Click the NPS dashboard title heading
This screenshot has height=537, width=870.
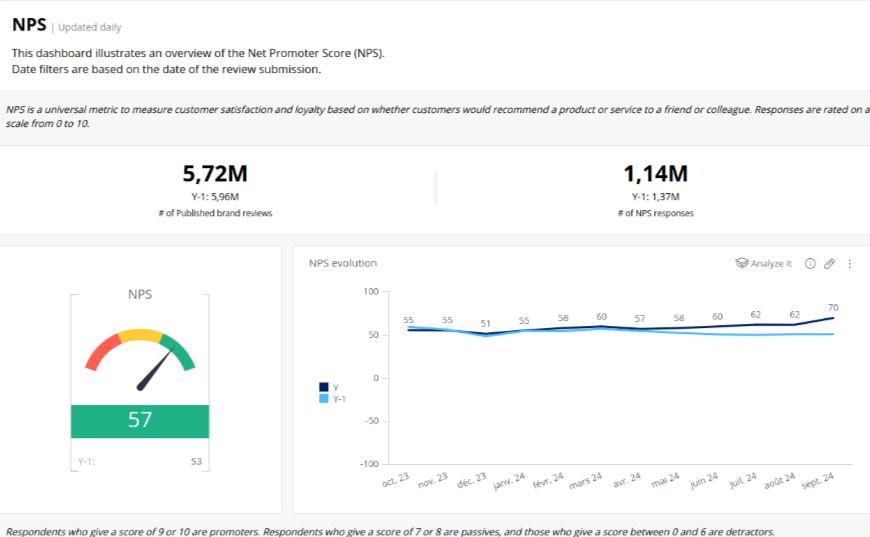pyautogui.click(x=29, y=26)
